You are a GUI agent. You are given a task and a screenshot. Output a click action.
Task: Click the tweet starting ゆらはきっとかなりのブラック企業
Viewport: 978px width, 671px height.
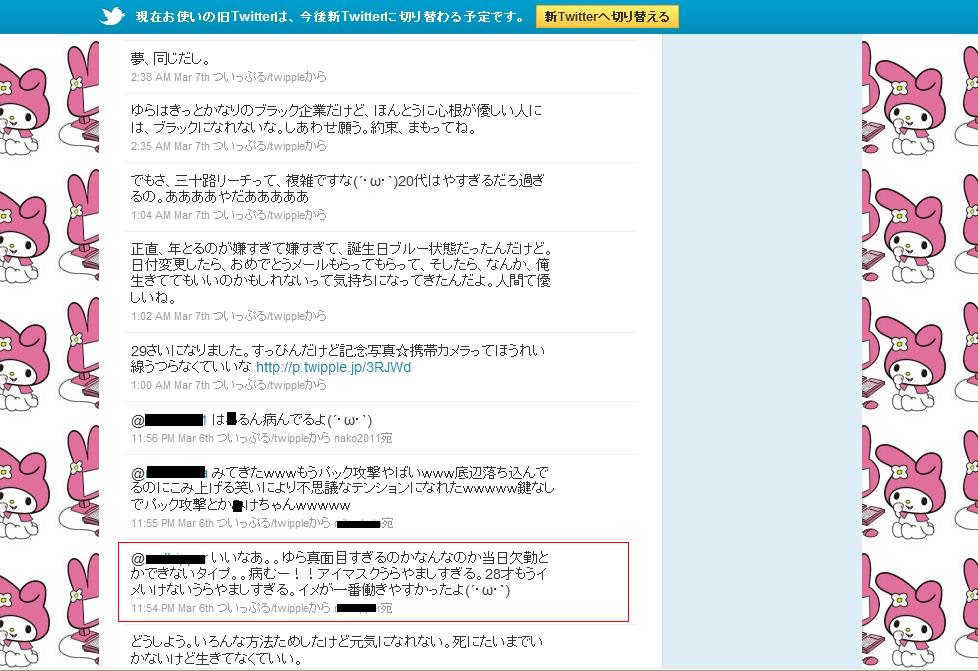[336, 119]
